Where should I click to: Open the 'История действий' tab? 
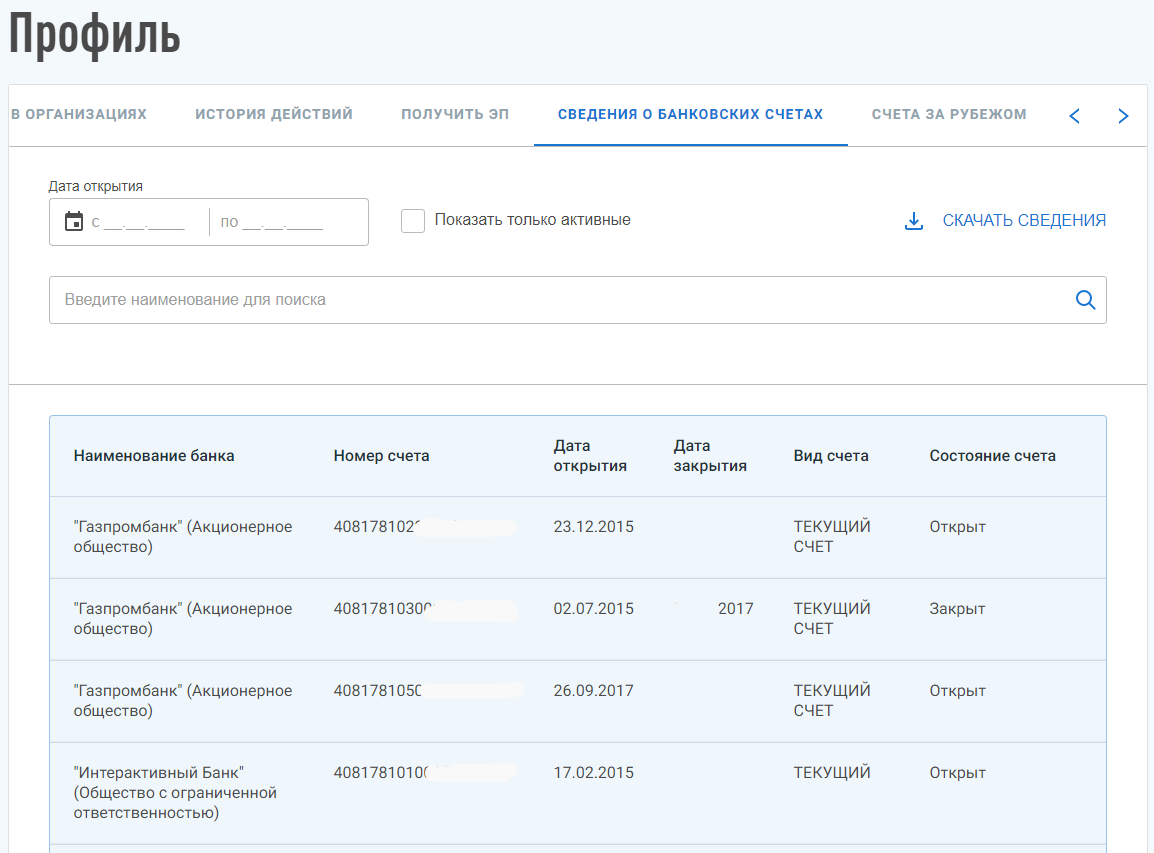[x=274, y=114]
